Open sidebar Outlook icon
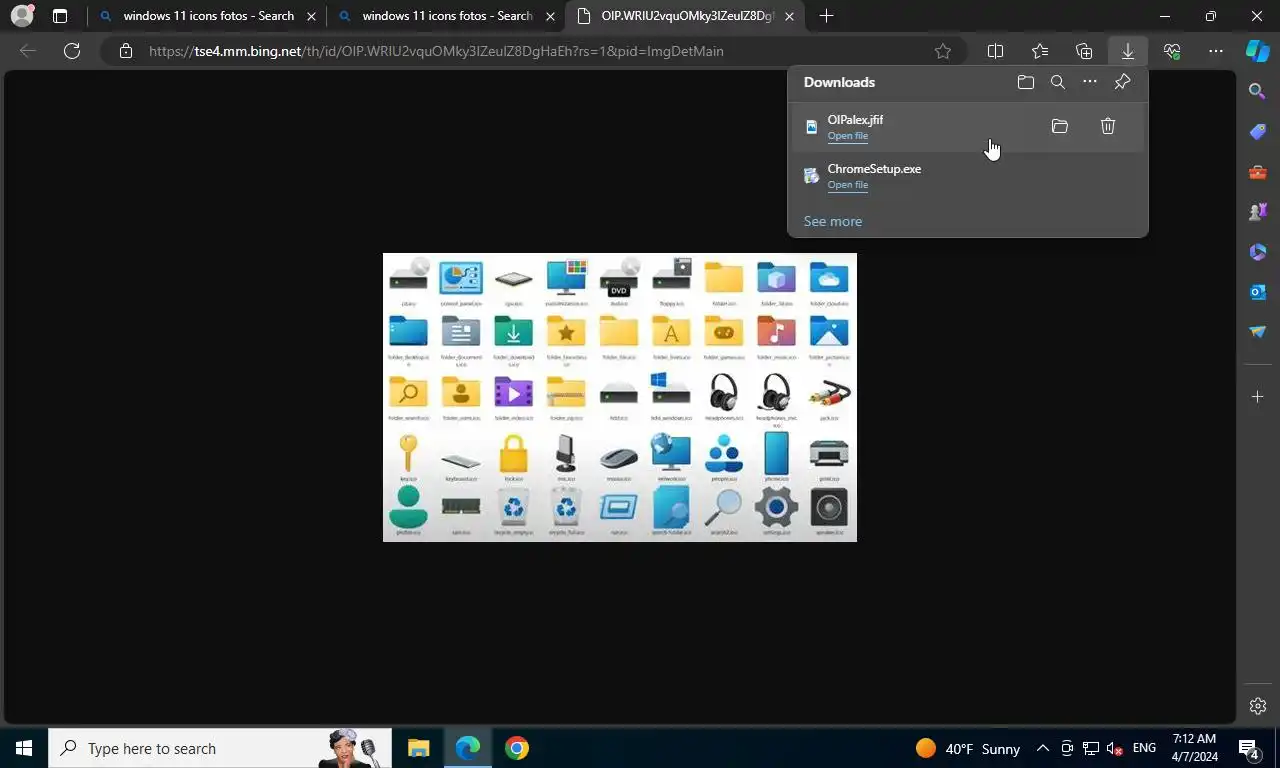1280x768 pixels. 1258,292
